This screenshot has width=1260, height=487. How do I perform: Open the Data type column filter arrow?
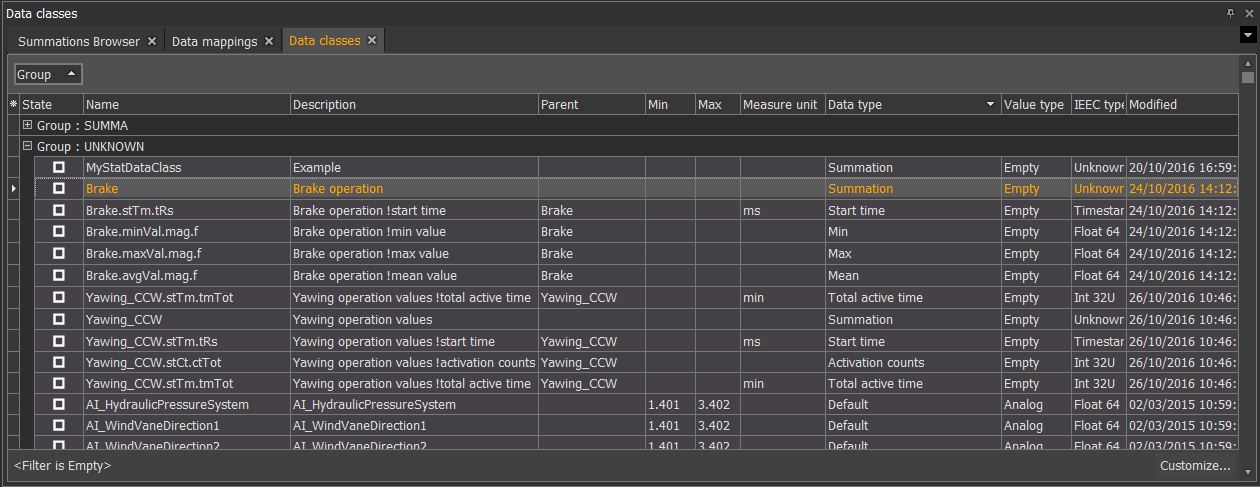coord(991,104)
